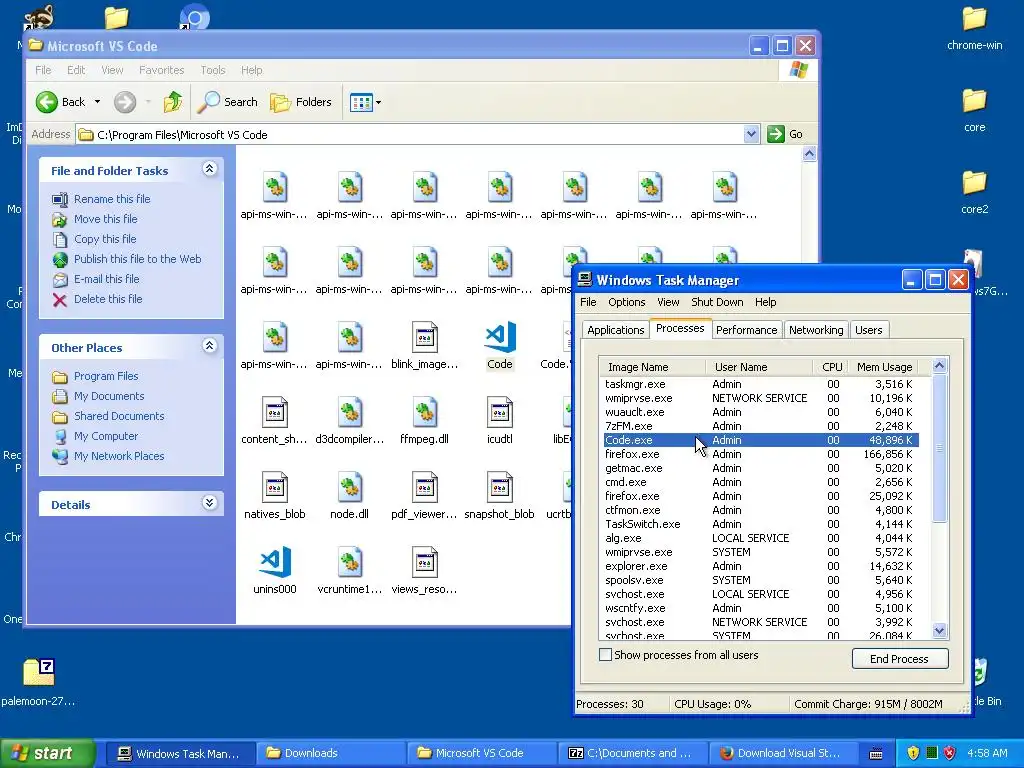Collapse the File and Folder Tasks panel
Image resolution: width=1024 pixels, height=768 pixels.
[x=210, y=169]
